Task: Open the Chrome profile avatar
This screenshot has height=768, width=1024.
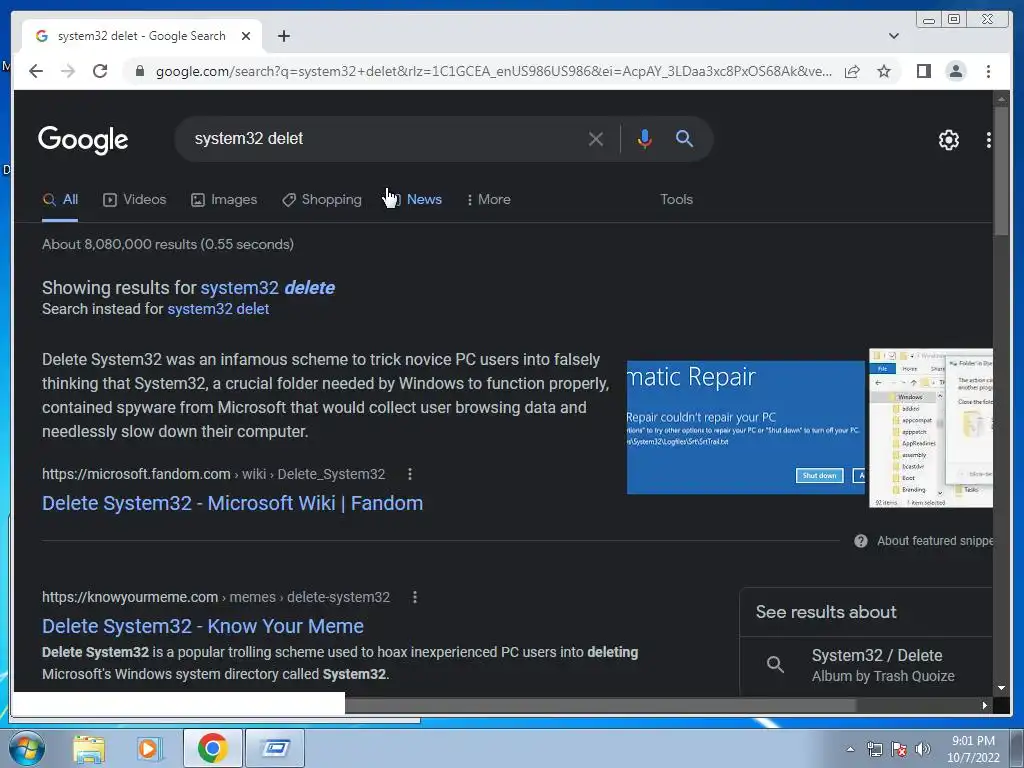Action: (x=955, y=71)
